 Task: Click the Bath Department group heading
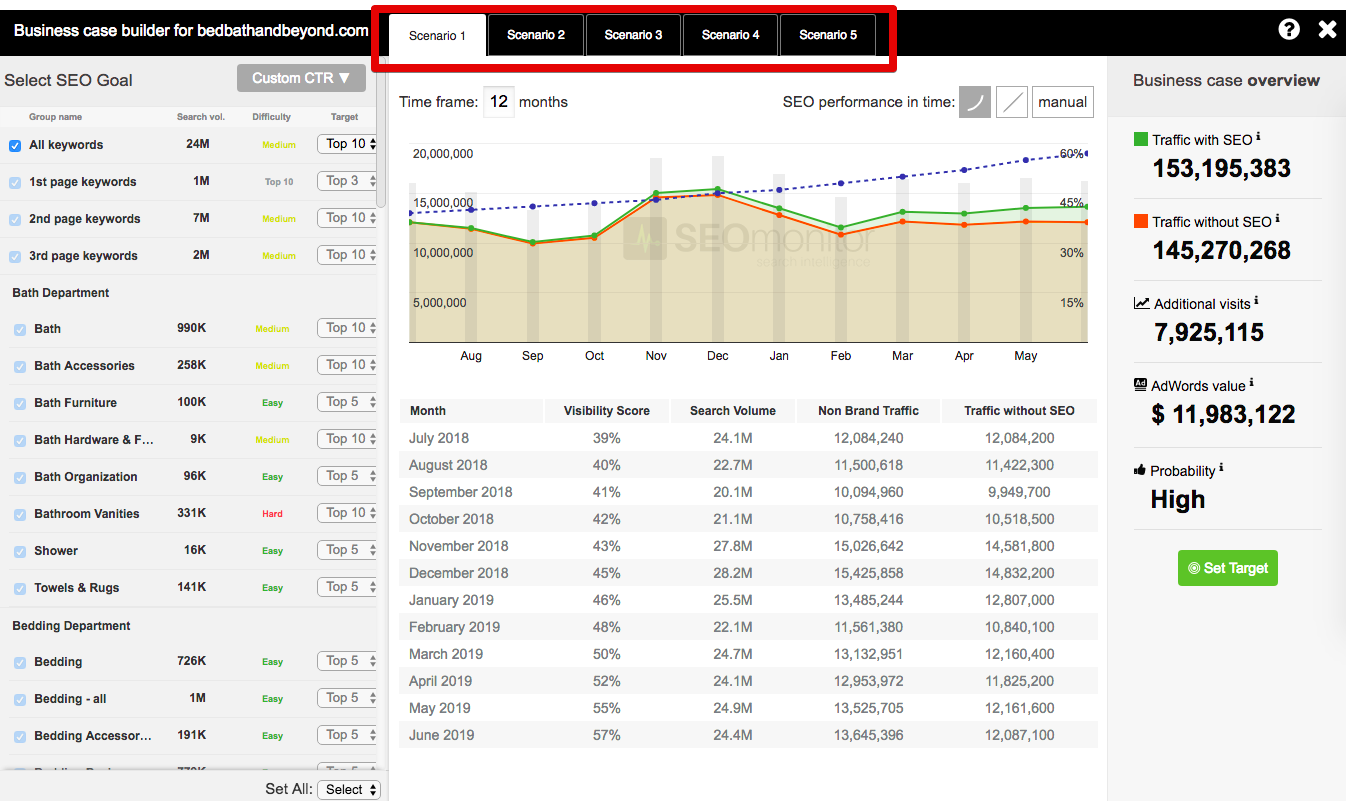point(61,293)
